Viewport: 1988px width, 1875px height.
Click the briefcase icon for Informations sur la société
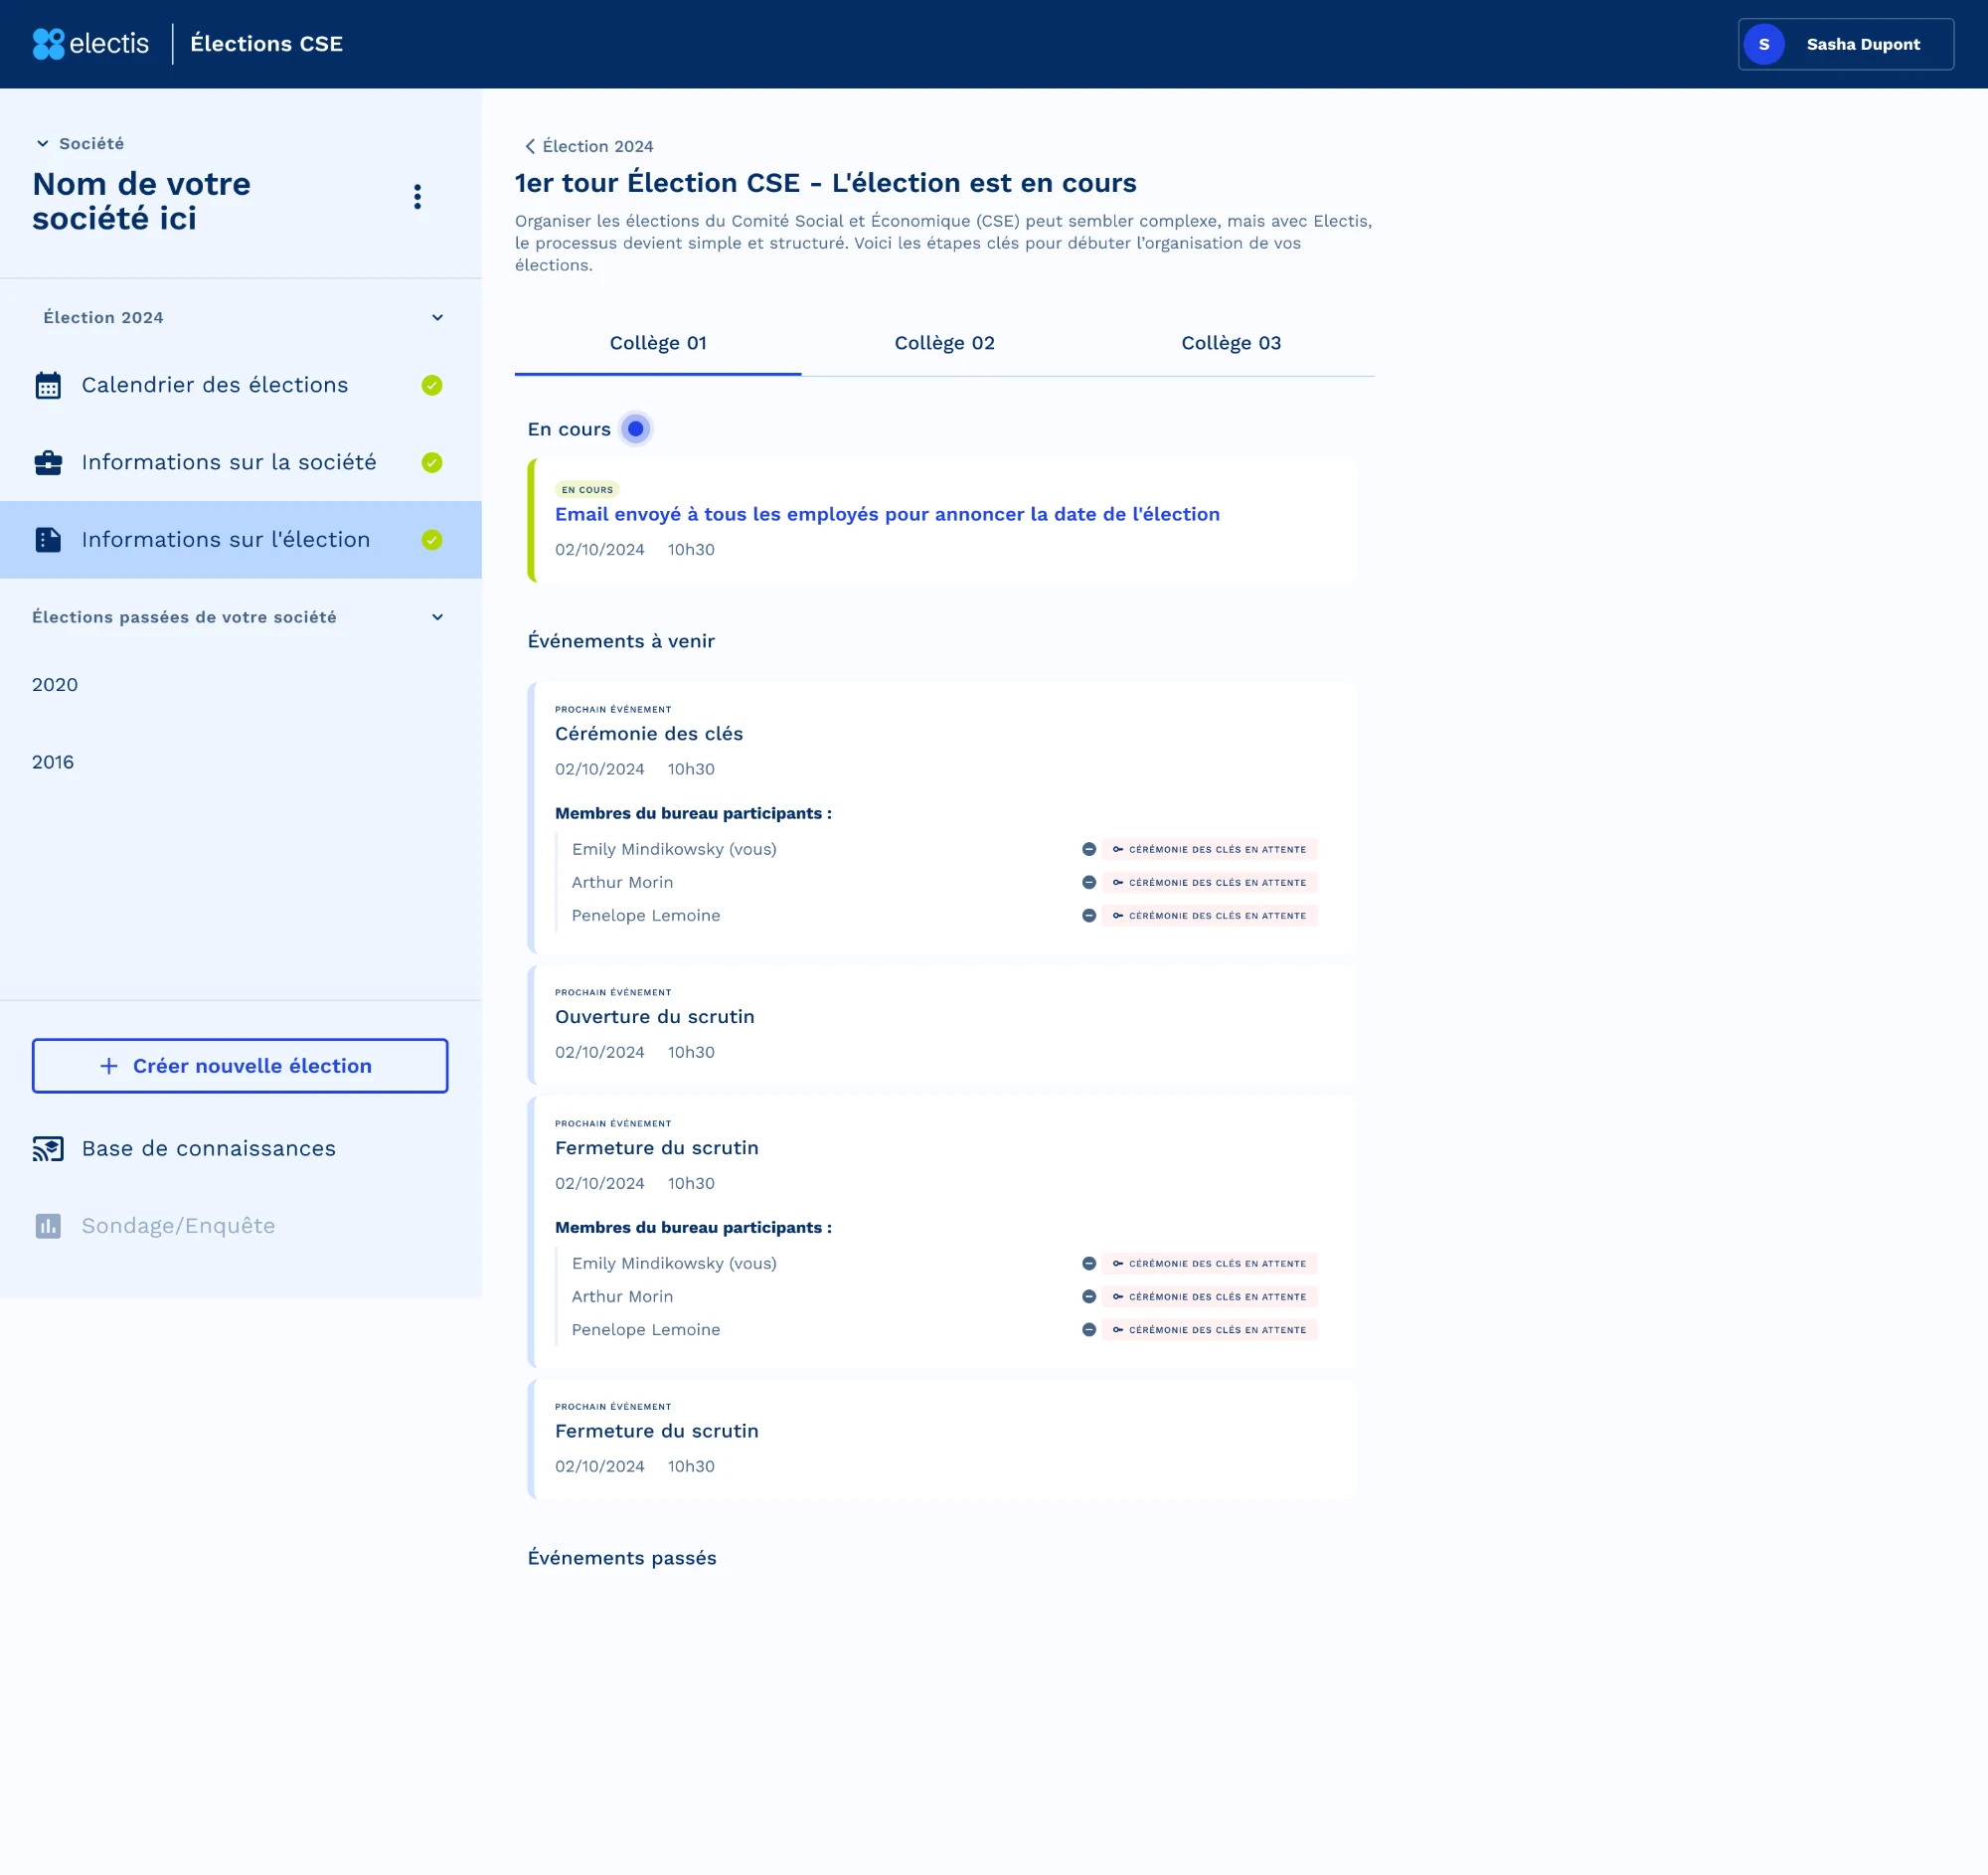[48, 462]
